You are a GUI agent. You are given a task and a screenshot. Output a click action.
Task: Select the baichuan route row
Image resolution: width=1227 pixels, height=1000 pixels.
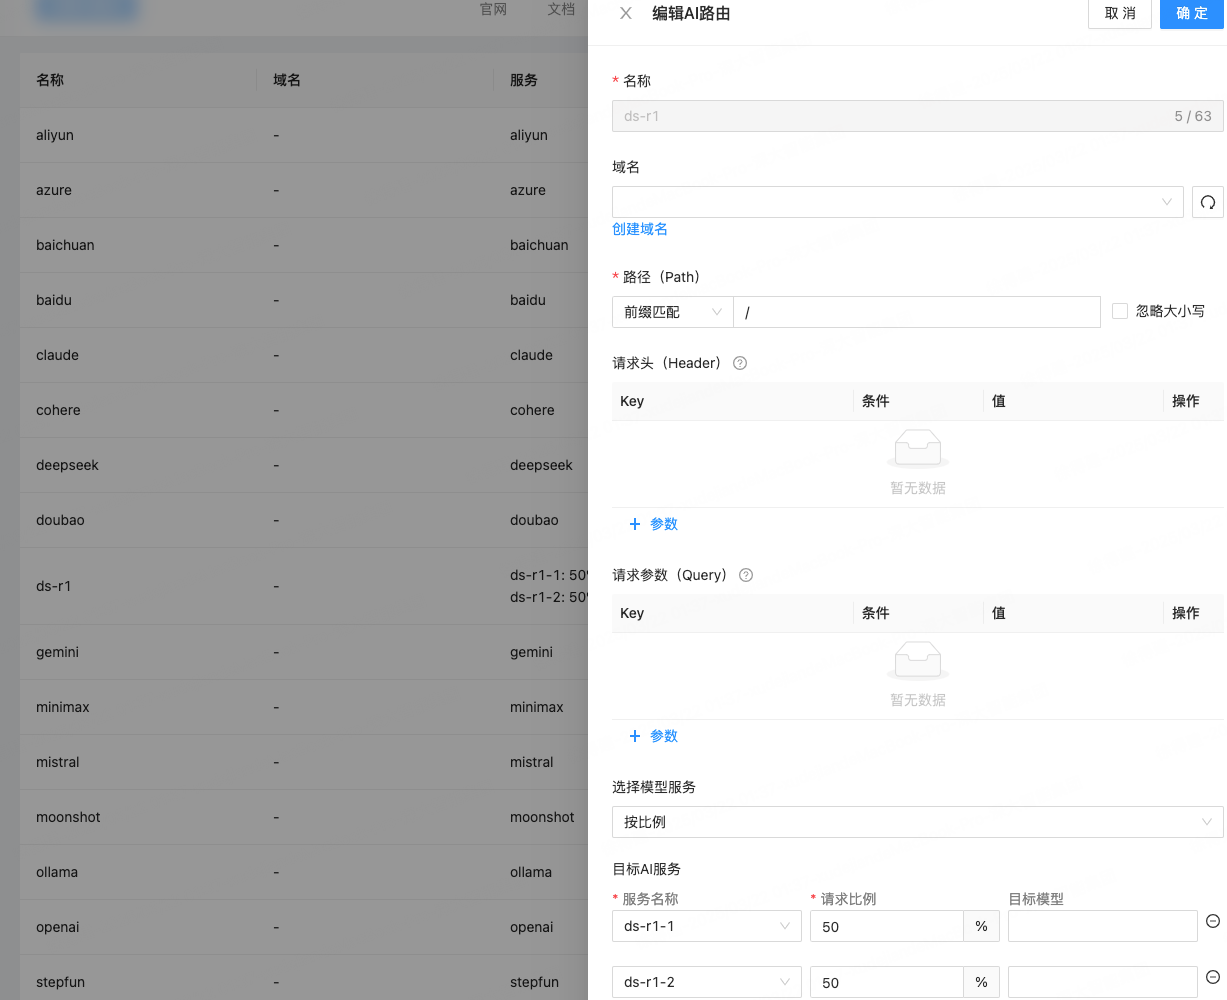[x=304, y=245]
